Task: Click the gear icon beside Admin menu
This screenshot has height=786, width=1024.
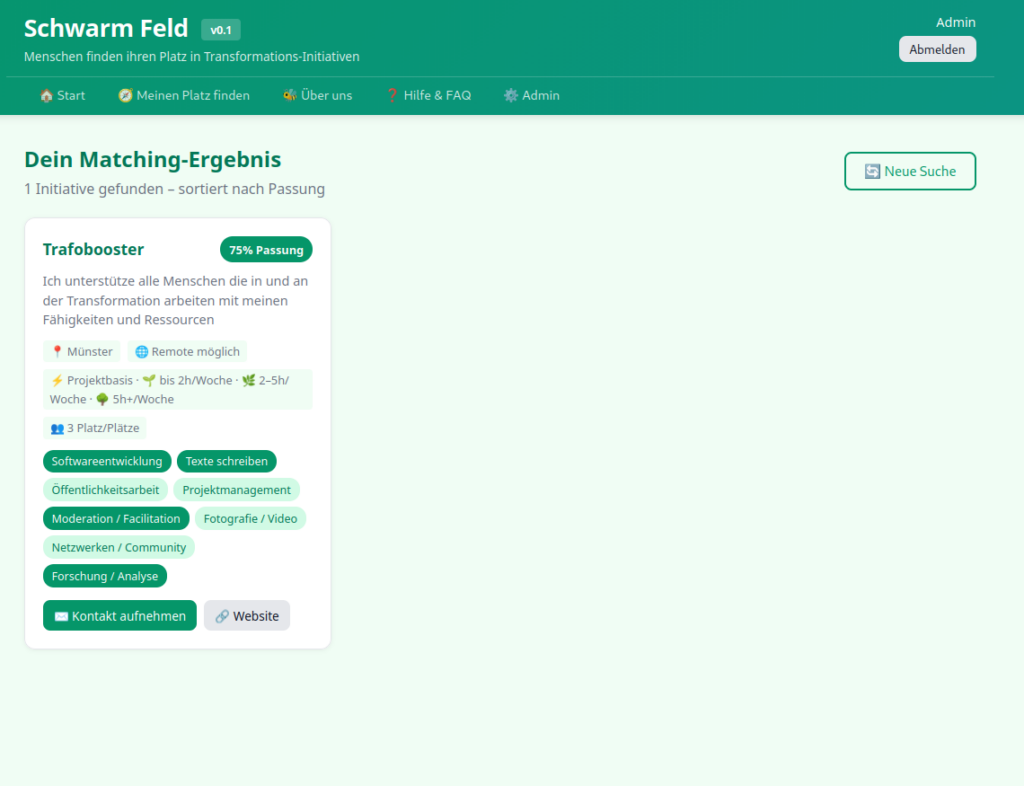Action: 511,95
